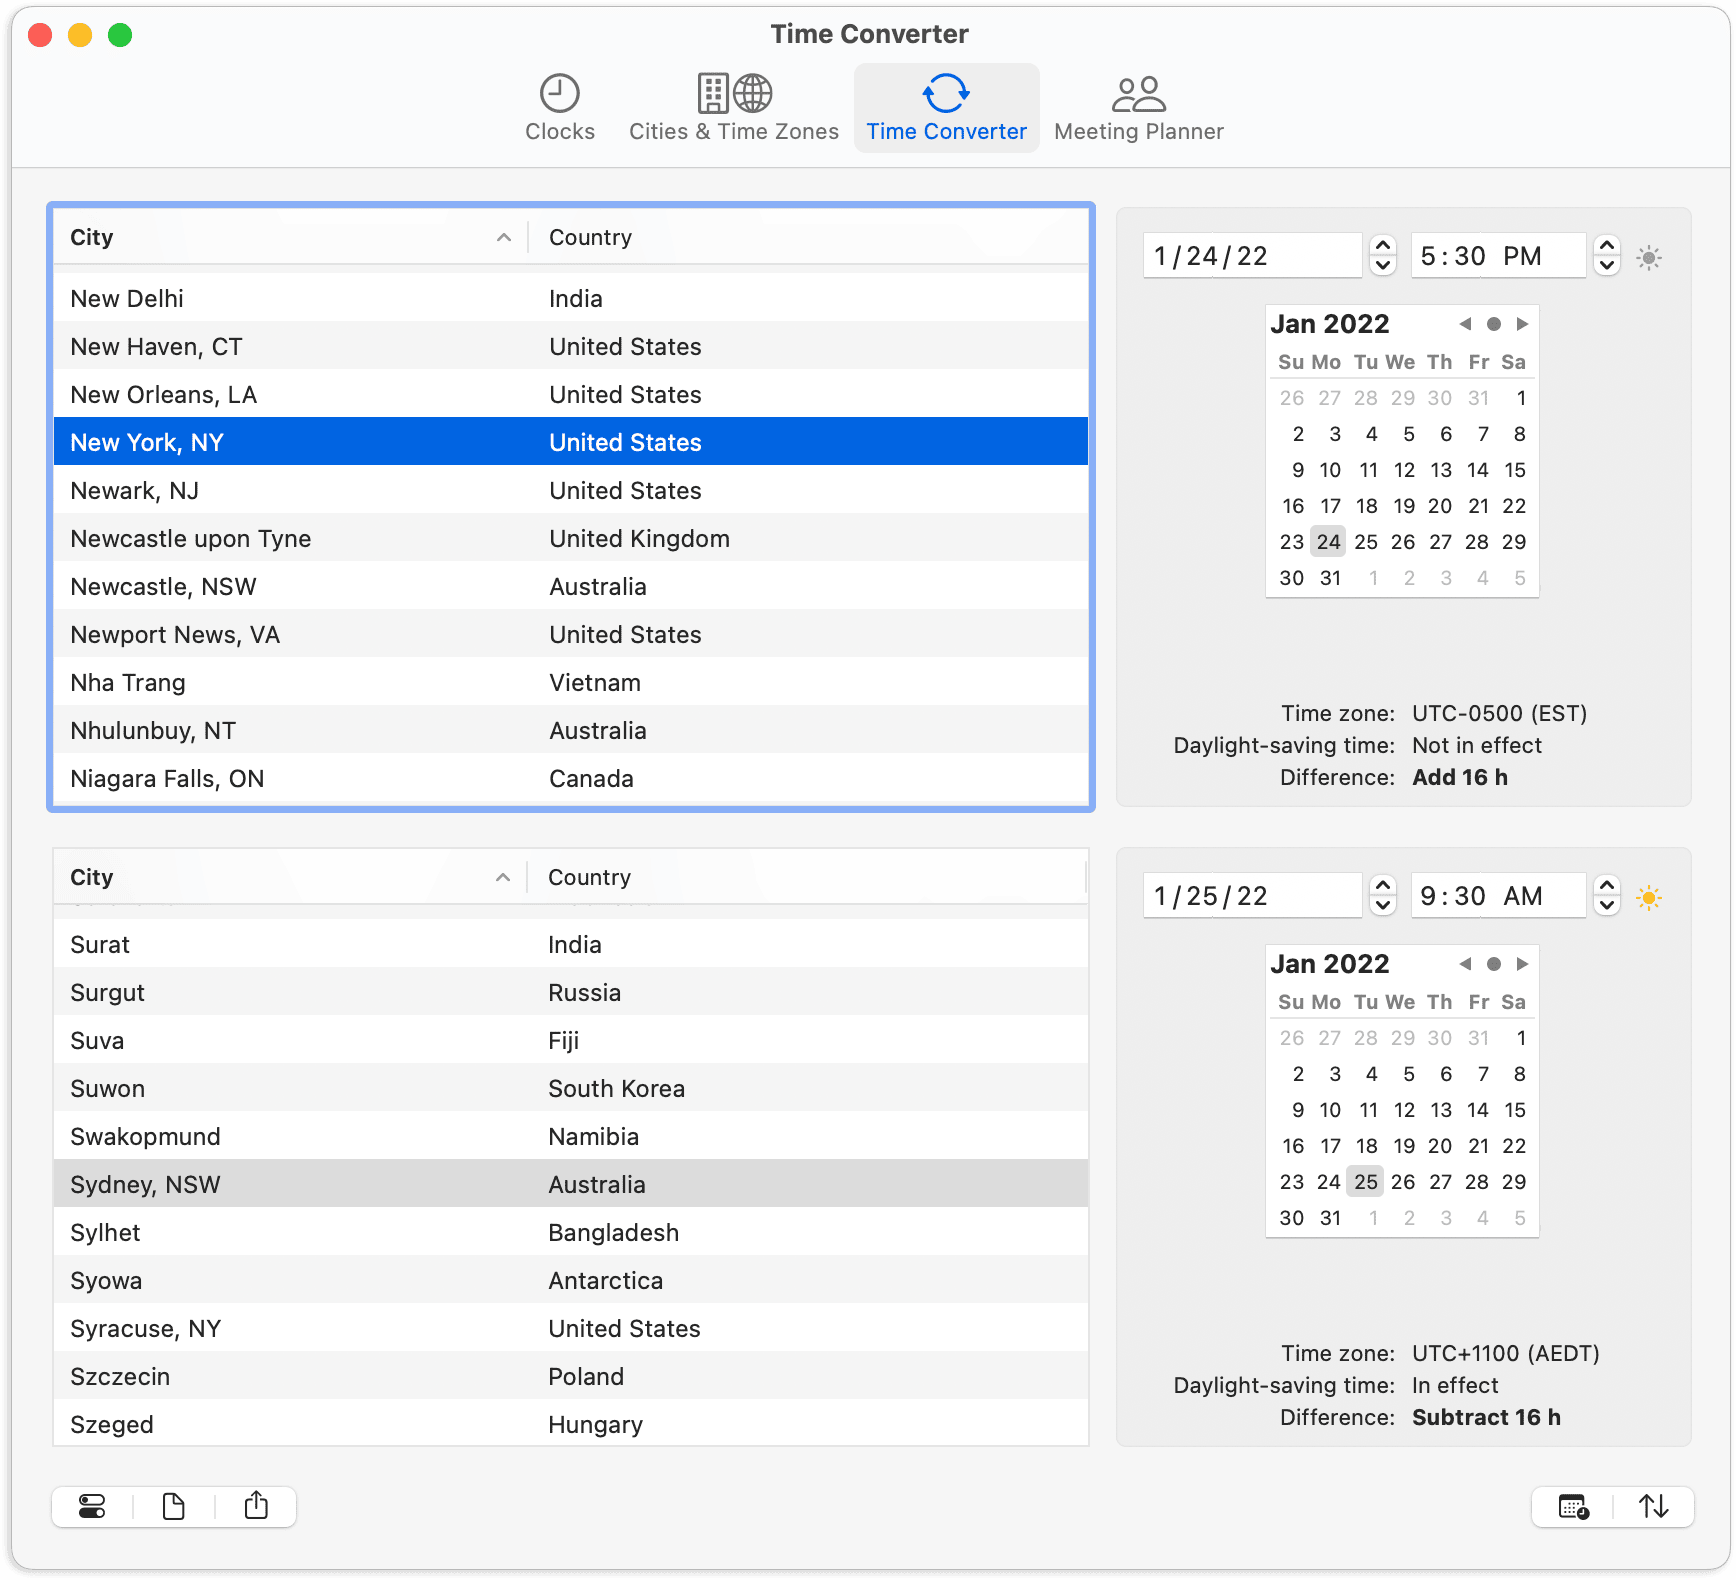Pick day 15 in upper calendar
The width and height of the screenshot is (1736, 1580).
pyautogui.click(x=1514, y=470)
